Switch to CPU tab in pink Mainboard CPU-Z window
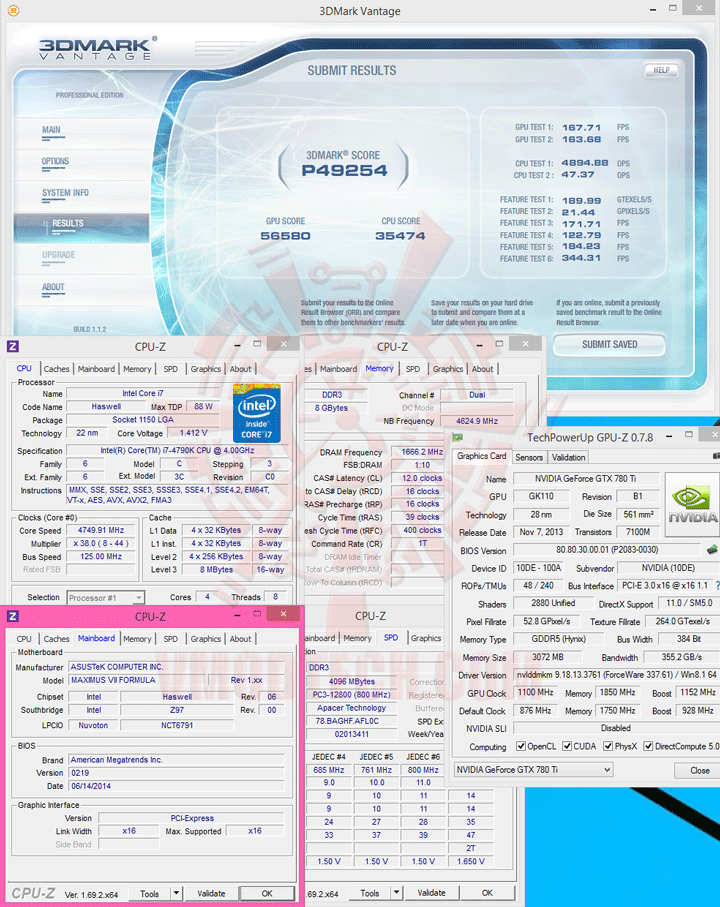This screenshot has width=720, height=907. pyautogui.click(x=24, y=639)
